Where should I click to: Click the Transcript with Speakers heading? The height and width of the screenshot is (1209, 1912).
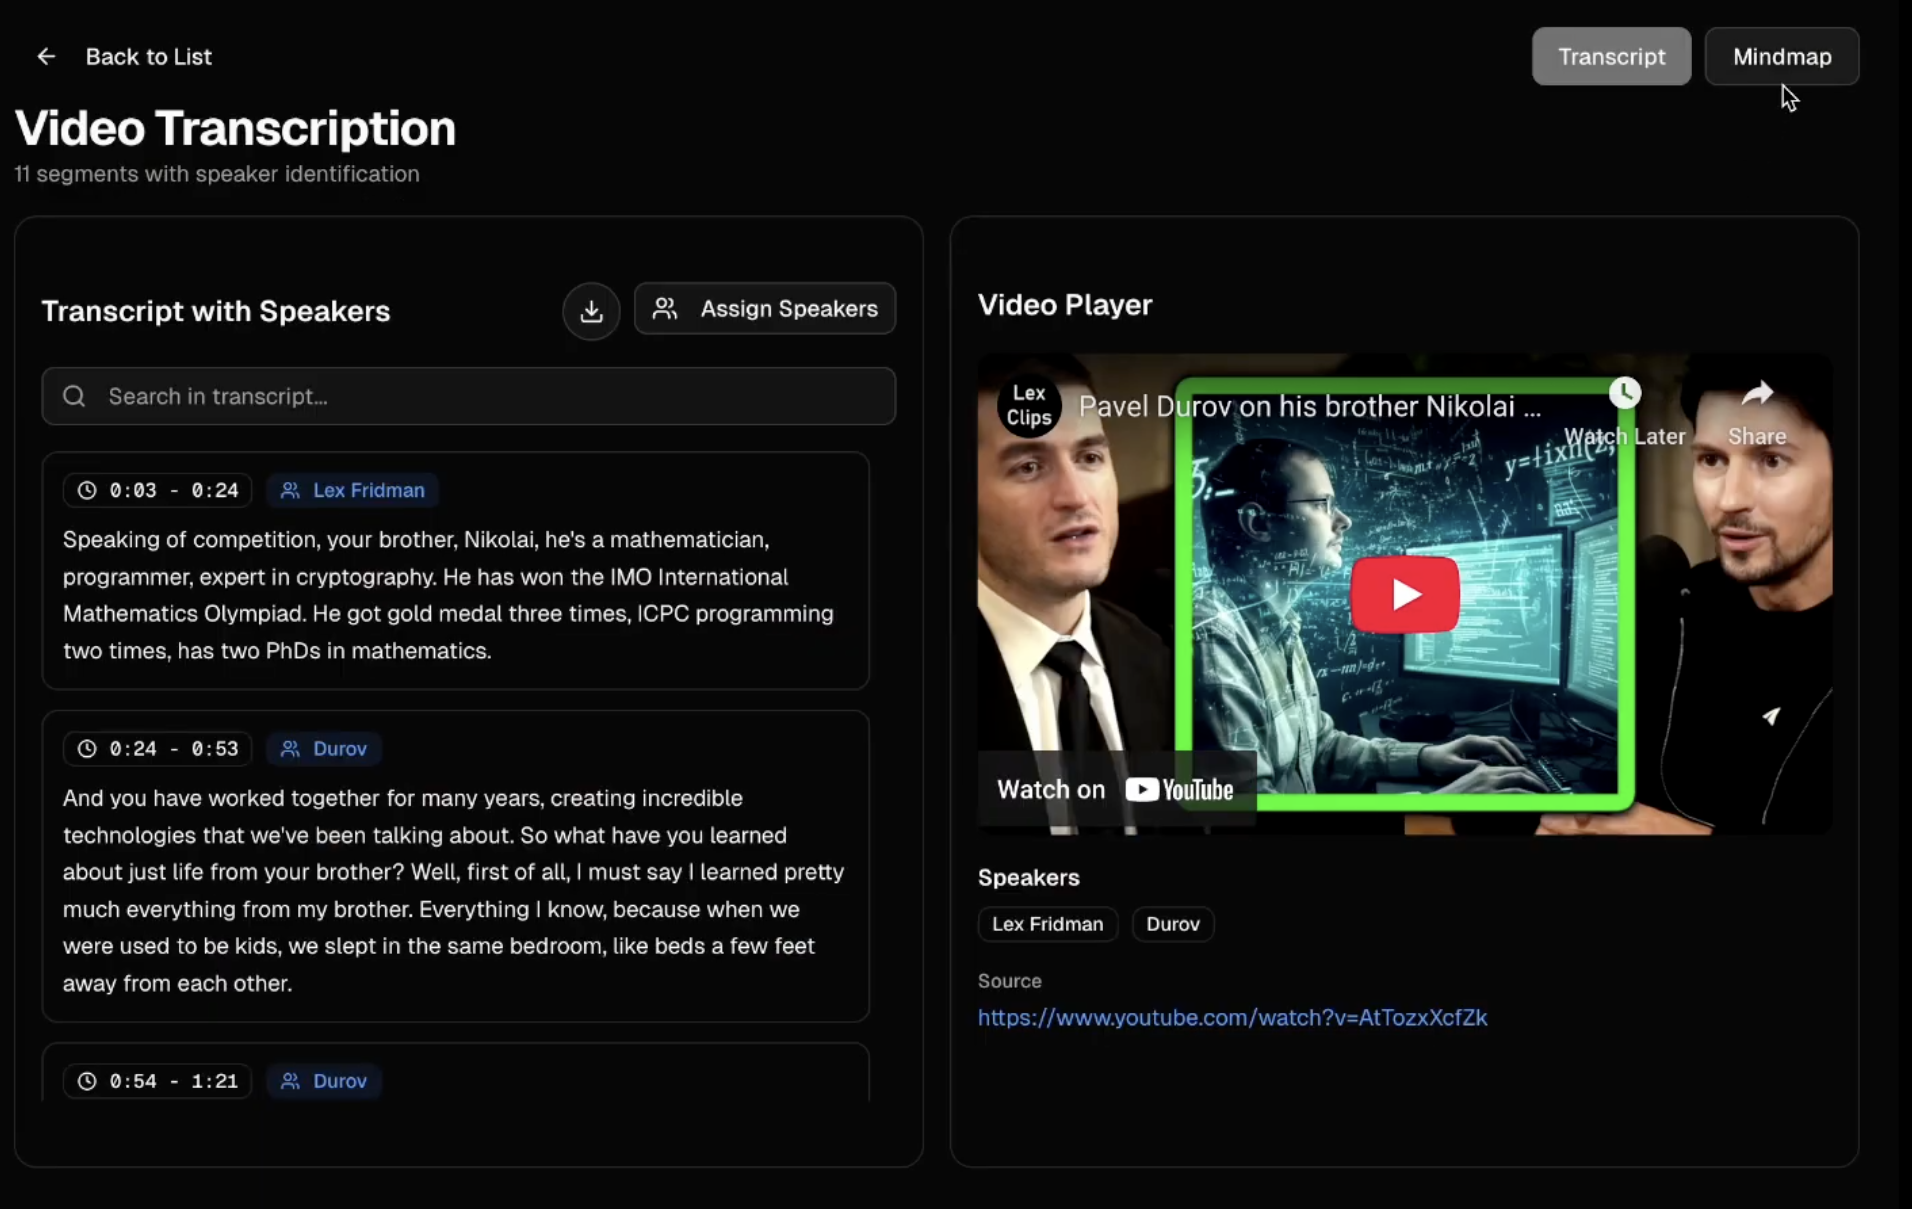point(216,311)
